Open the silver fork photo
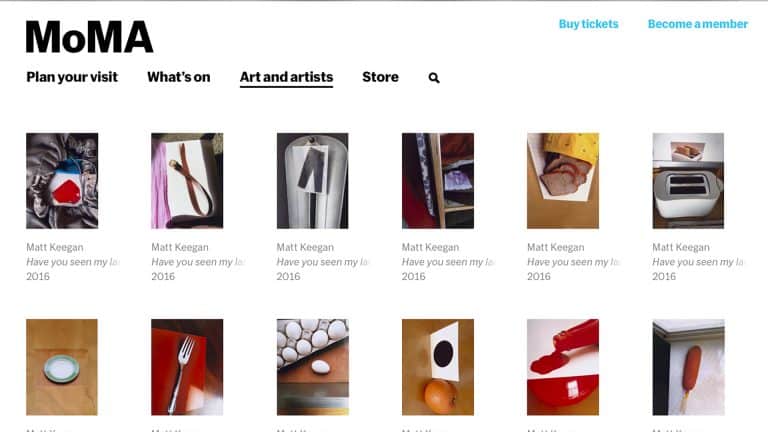Image resolution: width=768 pixels, height=432 pixels. [187, 367]
